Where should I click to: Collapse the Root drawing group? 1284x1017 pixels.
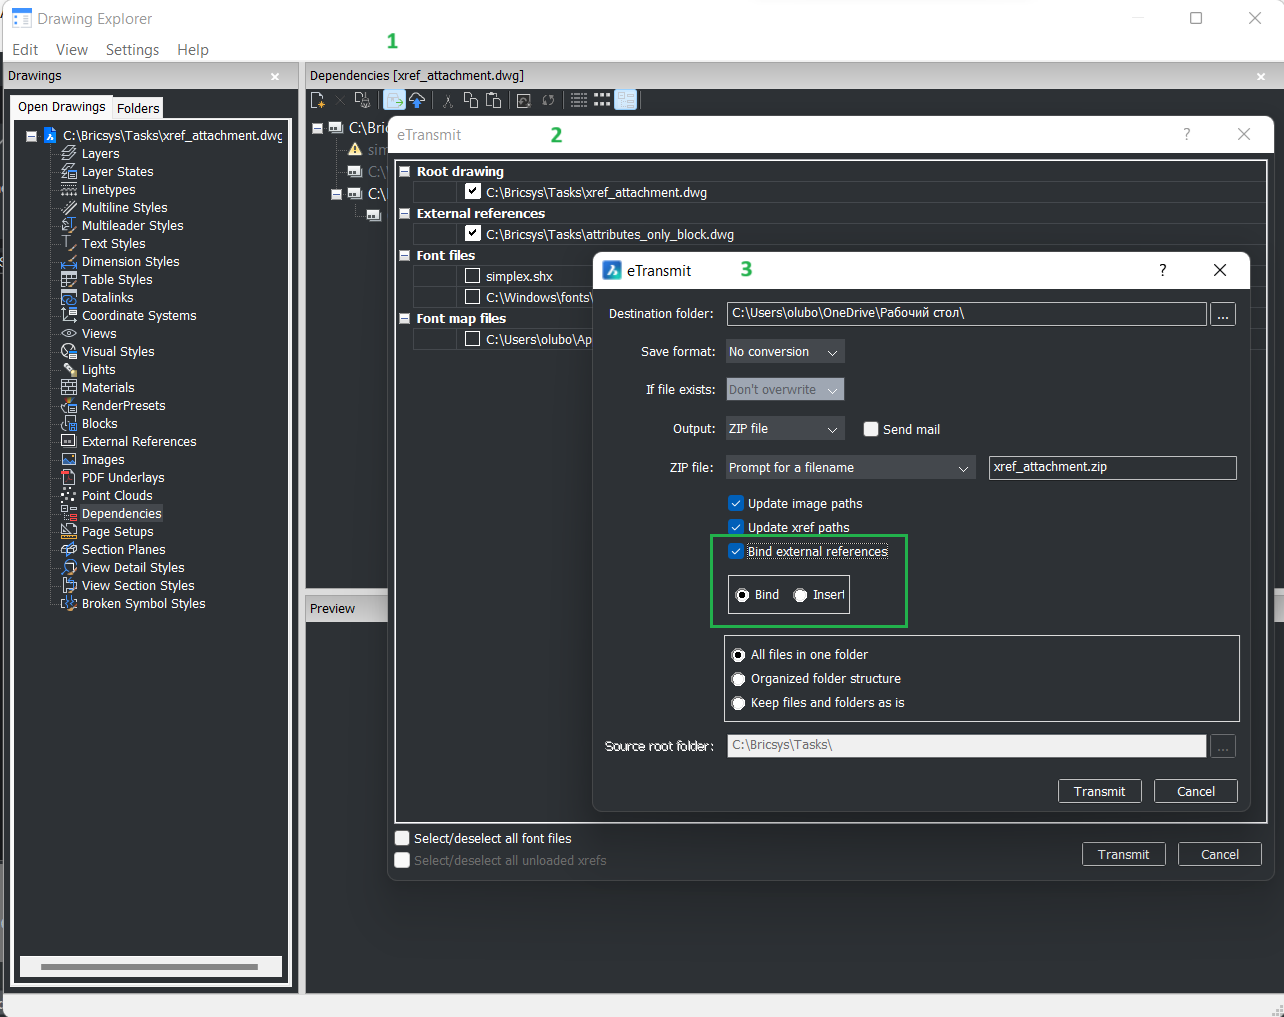coord(405,171)
